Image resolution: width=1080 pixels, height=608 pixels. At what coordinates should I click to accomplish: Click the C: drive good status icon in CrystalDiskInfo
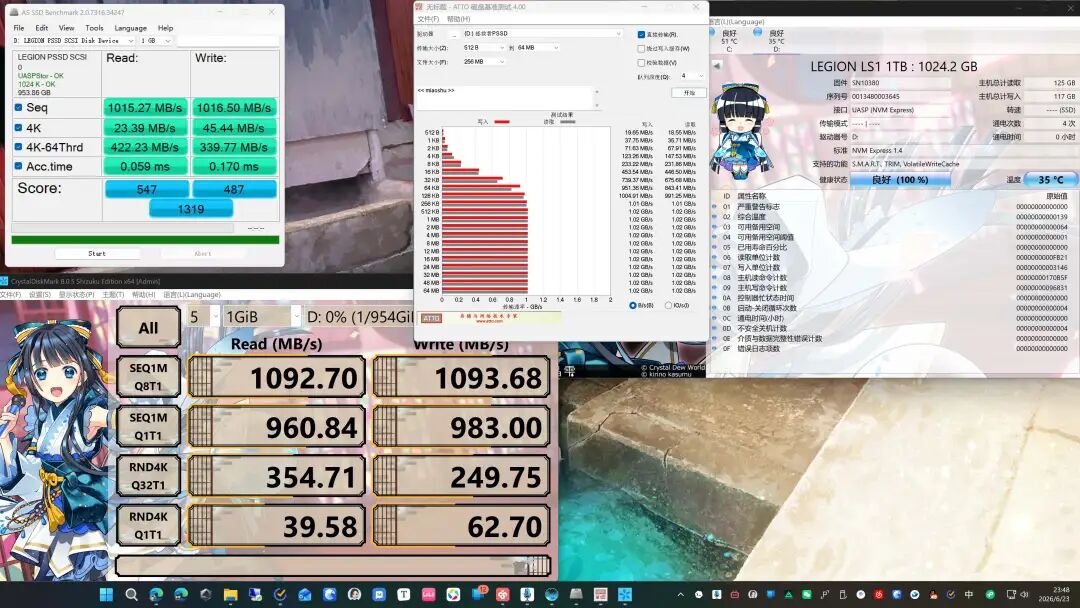712,32
